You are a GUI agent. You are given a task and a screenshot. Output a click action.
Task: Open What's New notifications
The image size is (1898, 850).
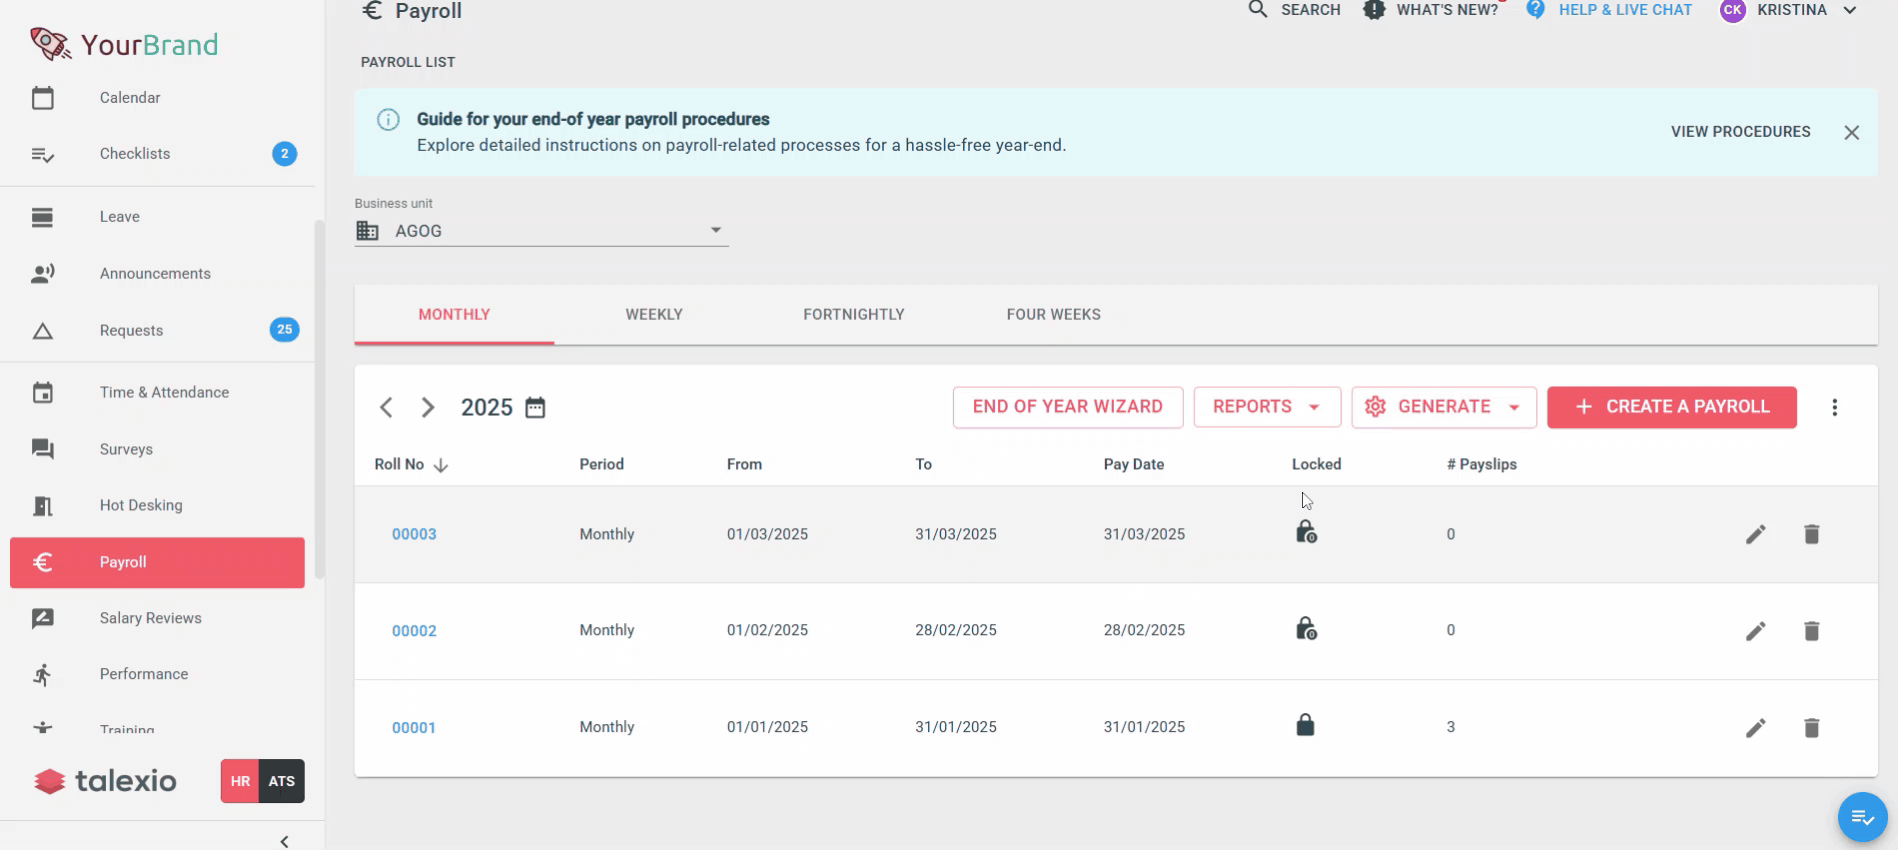(1431, 10)
